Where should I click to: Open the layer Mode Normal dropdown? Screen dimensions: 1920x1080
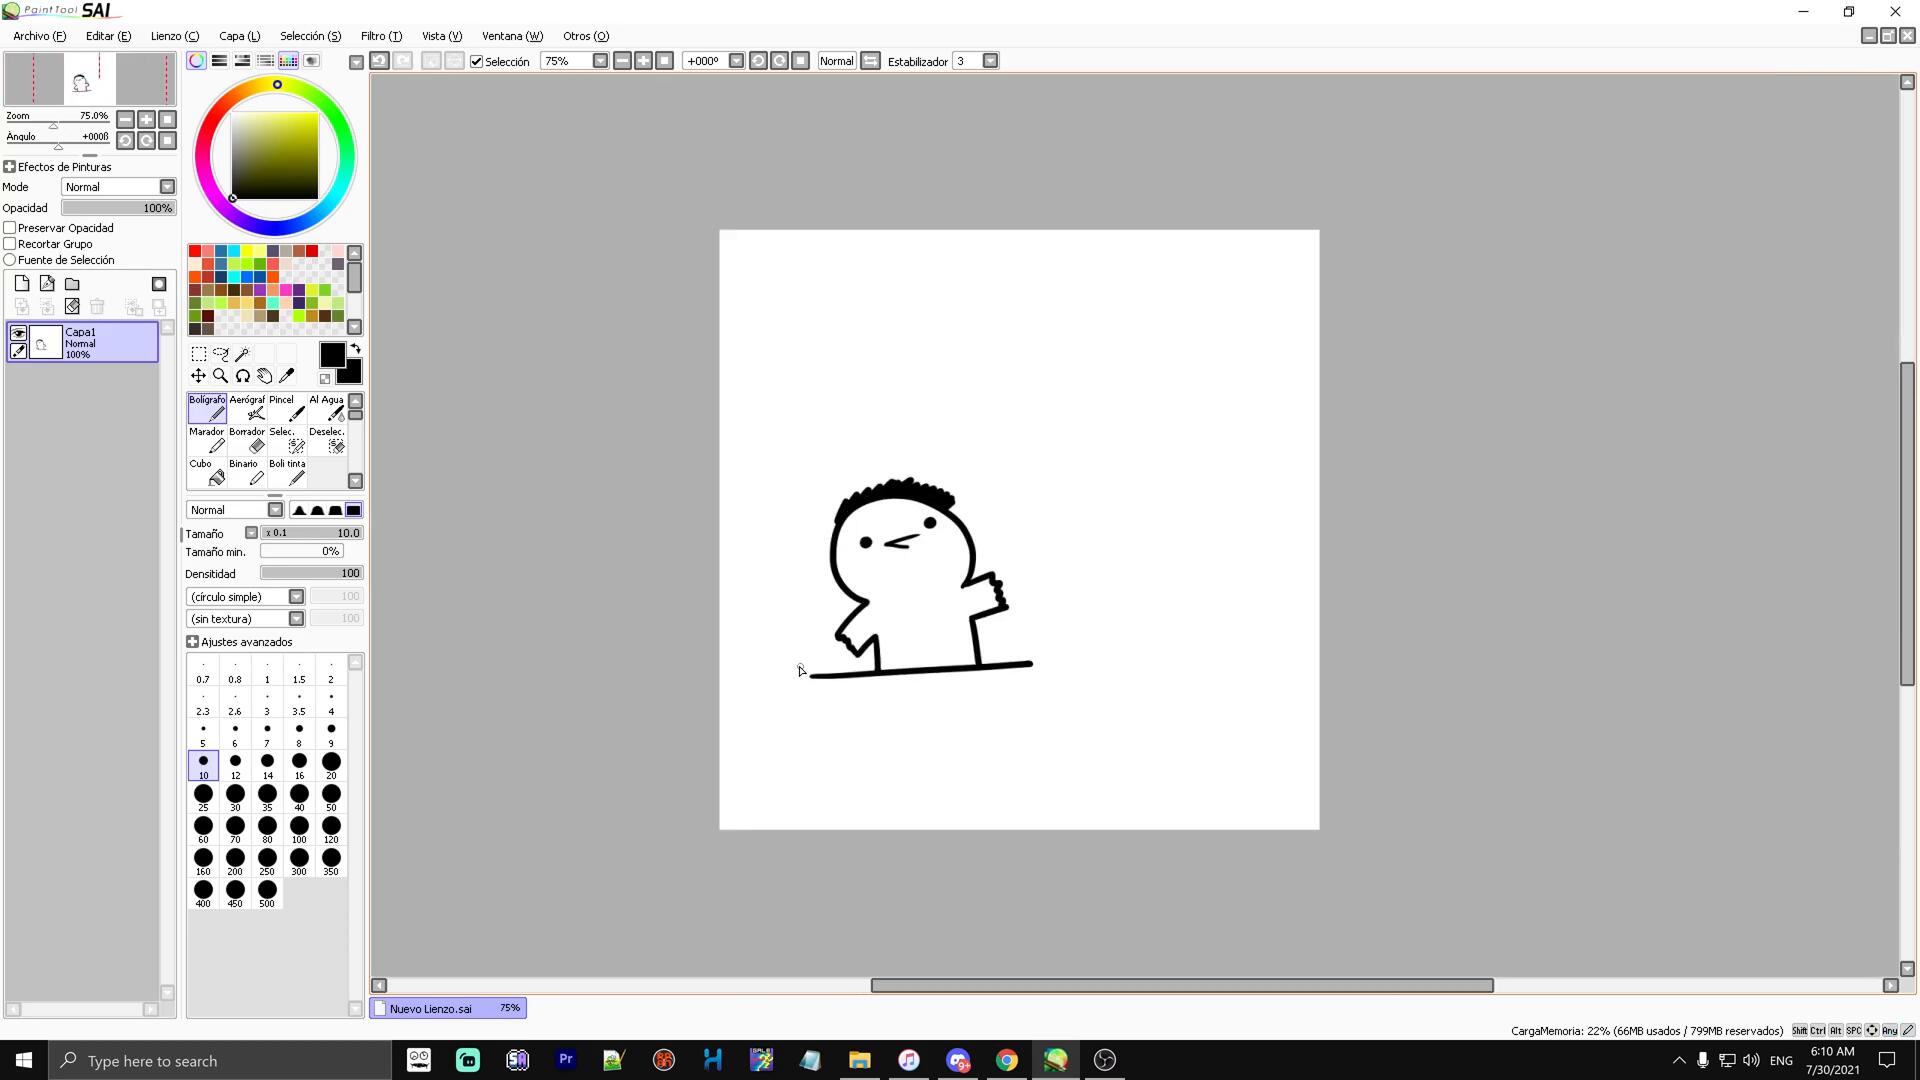point(167,187)
